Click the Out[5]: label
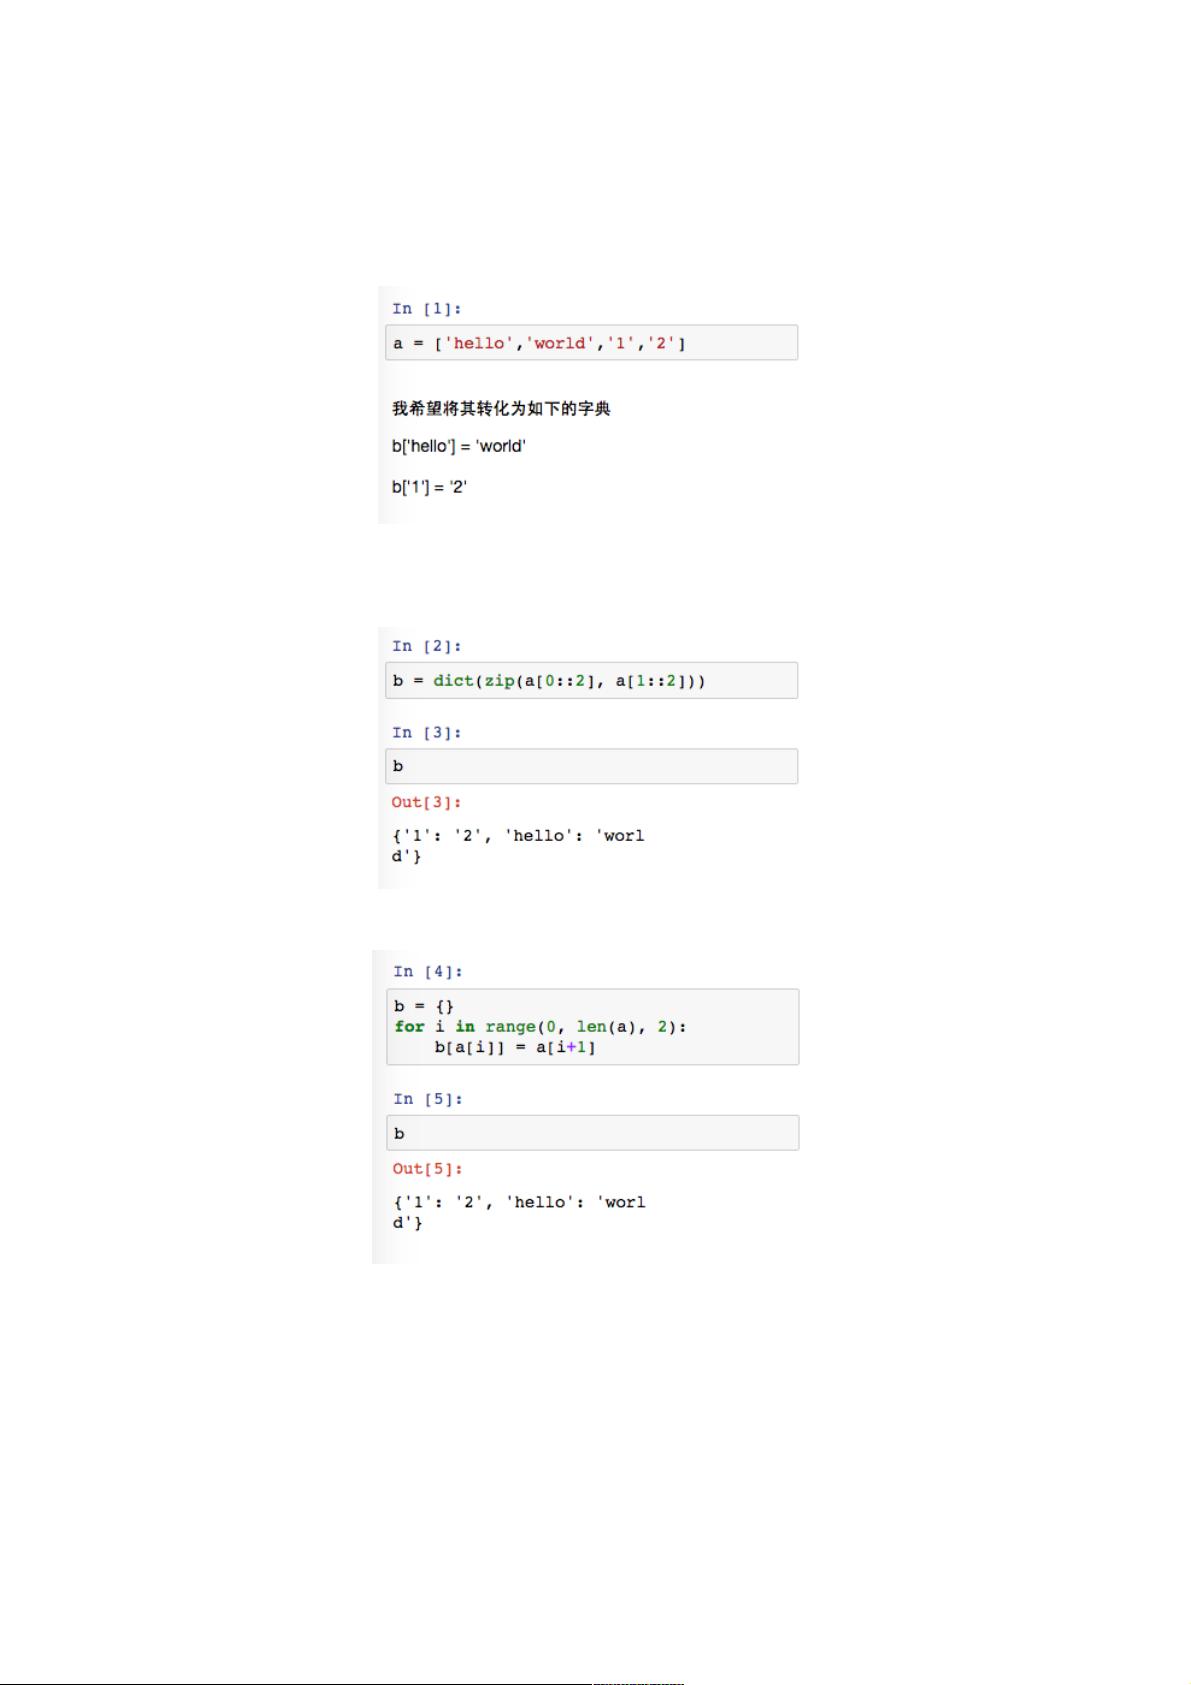Screen dimensions: 1191x1685 (427, 1169)
